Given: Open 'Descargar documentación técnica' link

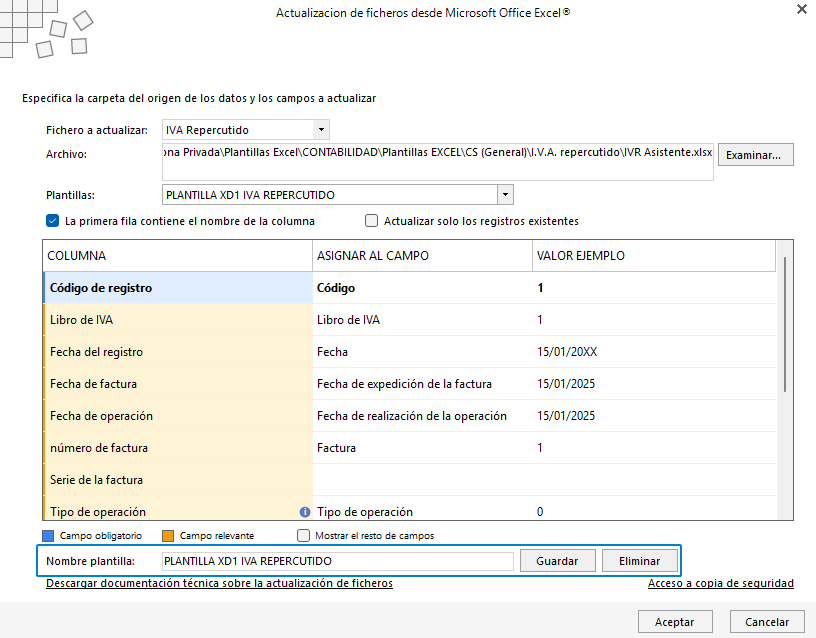Looking at the screenshot, I should [x=219, y=583].
